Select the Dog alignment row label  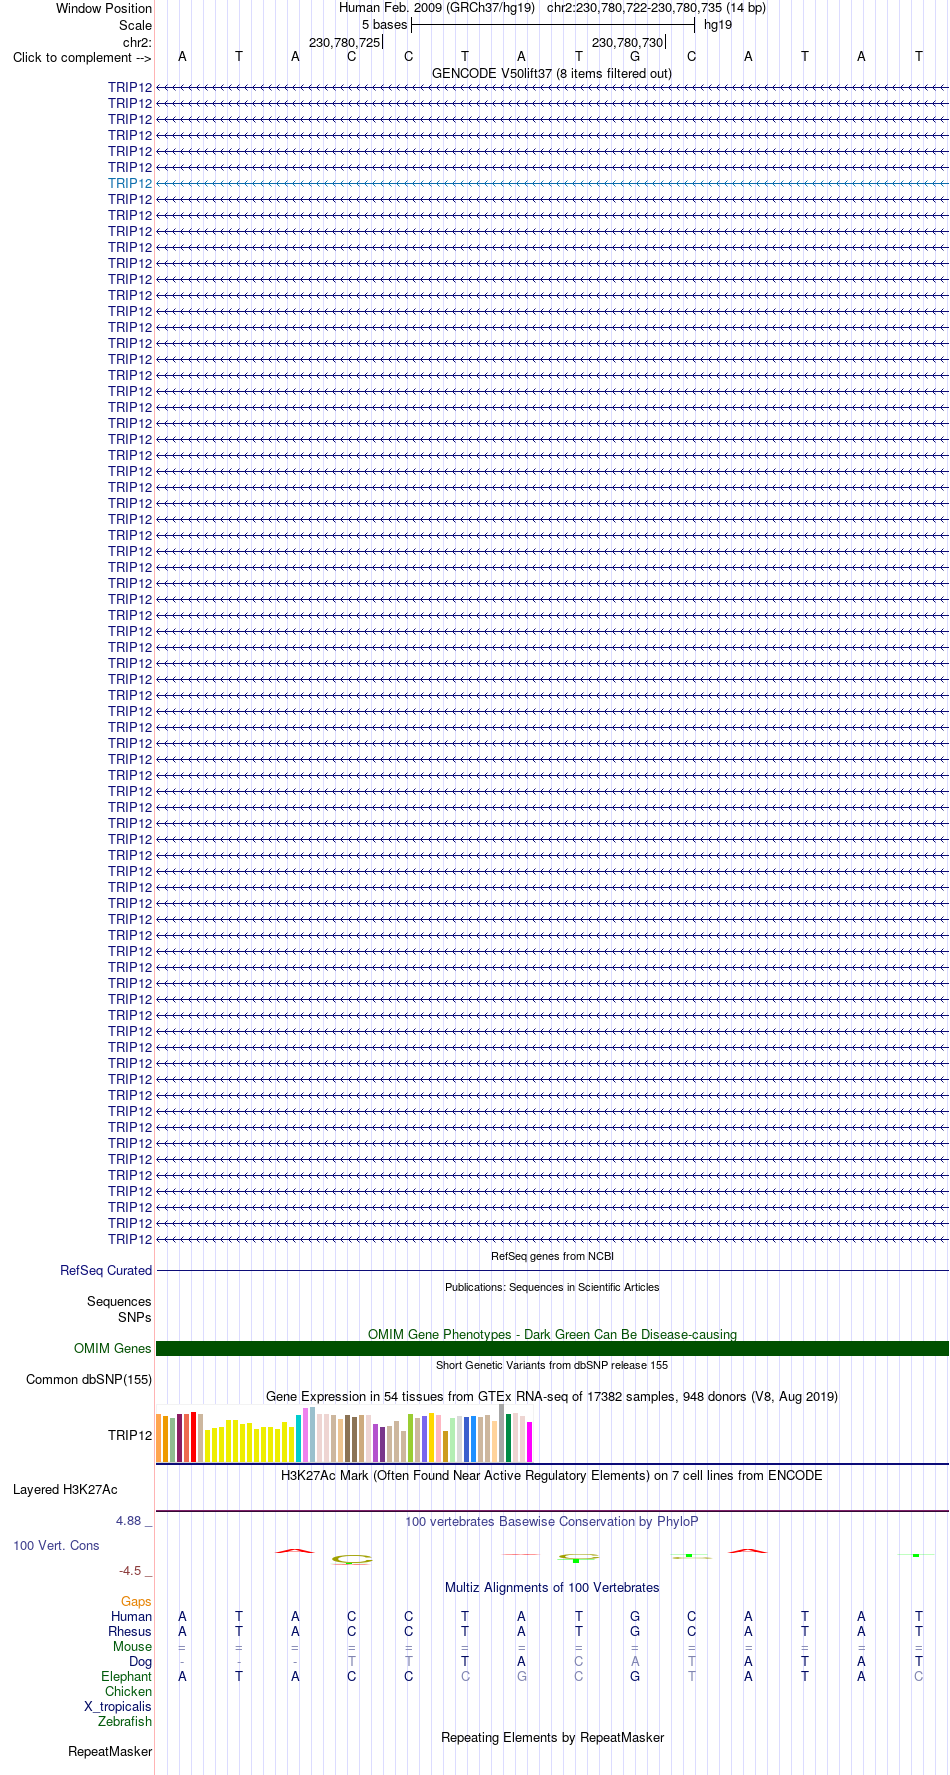tap(141, 1661)
